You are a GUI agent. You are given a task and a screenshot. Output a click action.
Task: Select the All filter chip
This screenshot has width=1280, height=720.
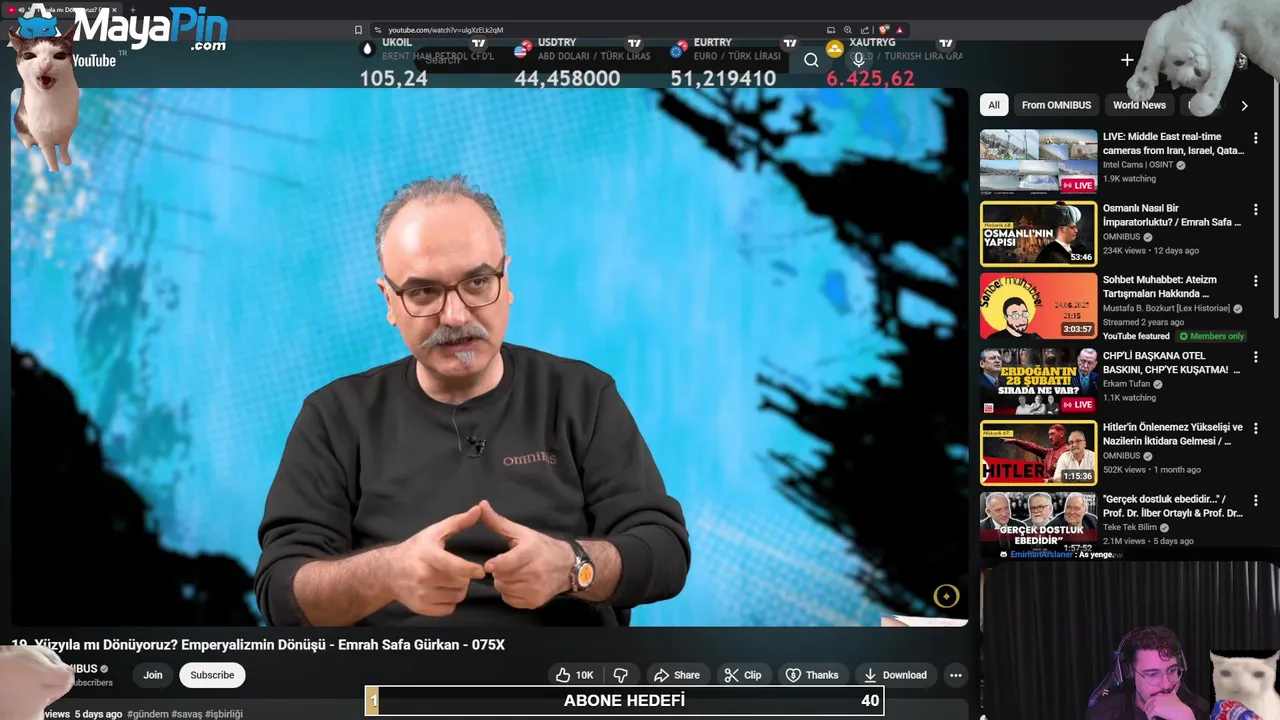[993, 105]
